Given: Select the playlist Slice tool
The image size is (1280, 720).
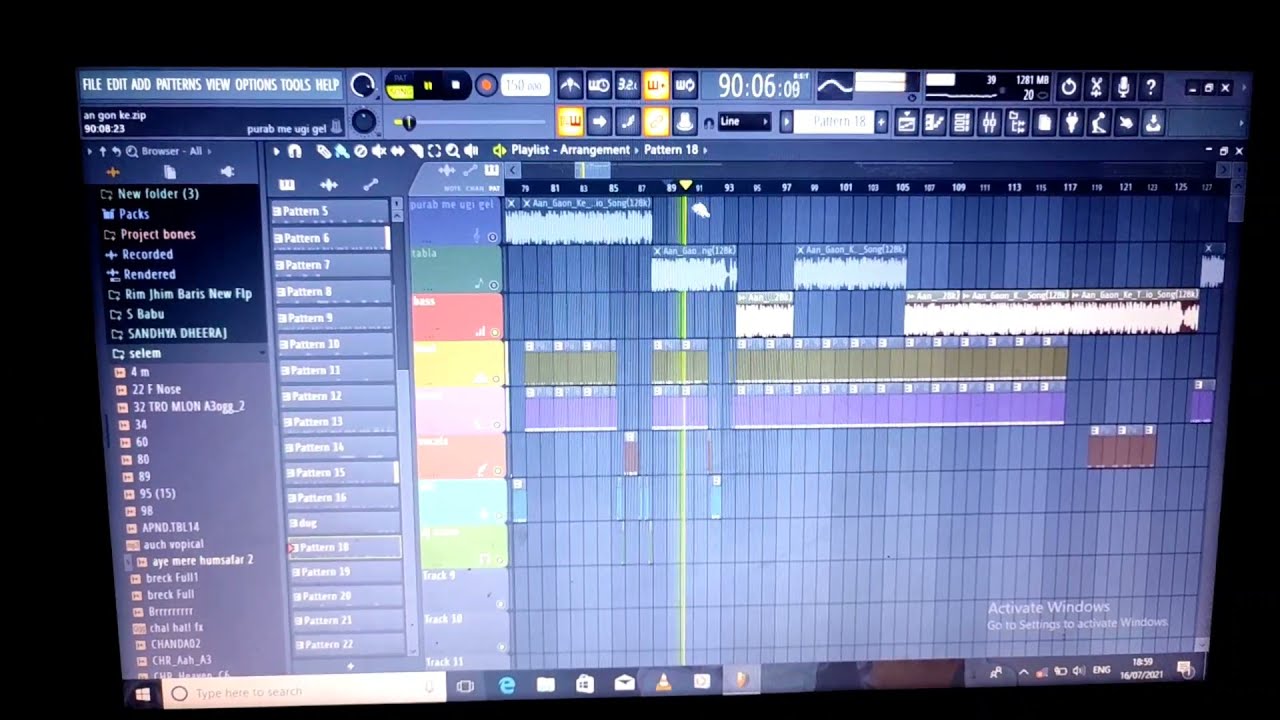Looking at the screenshot, I should tap(416, 151).
